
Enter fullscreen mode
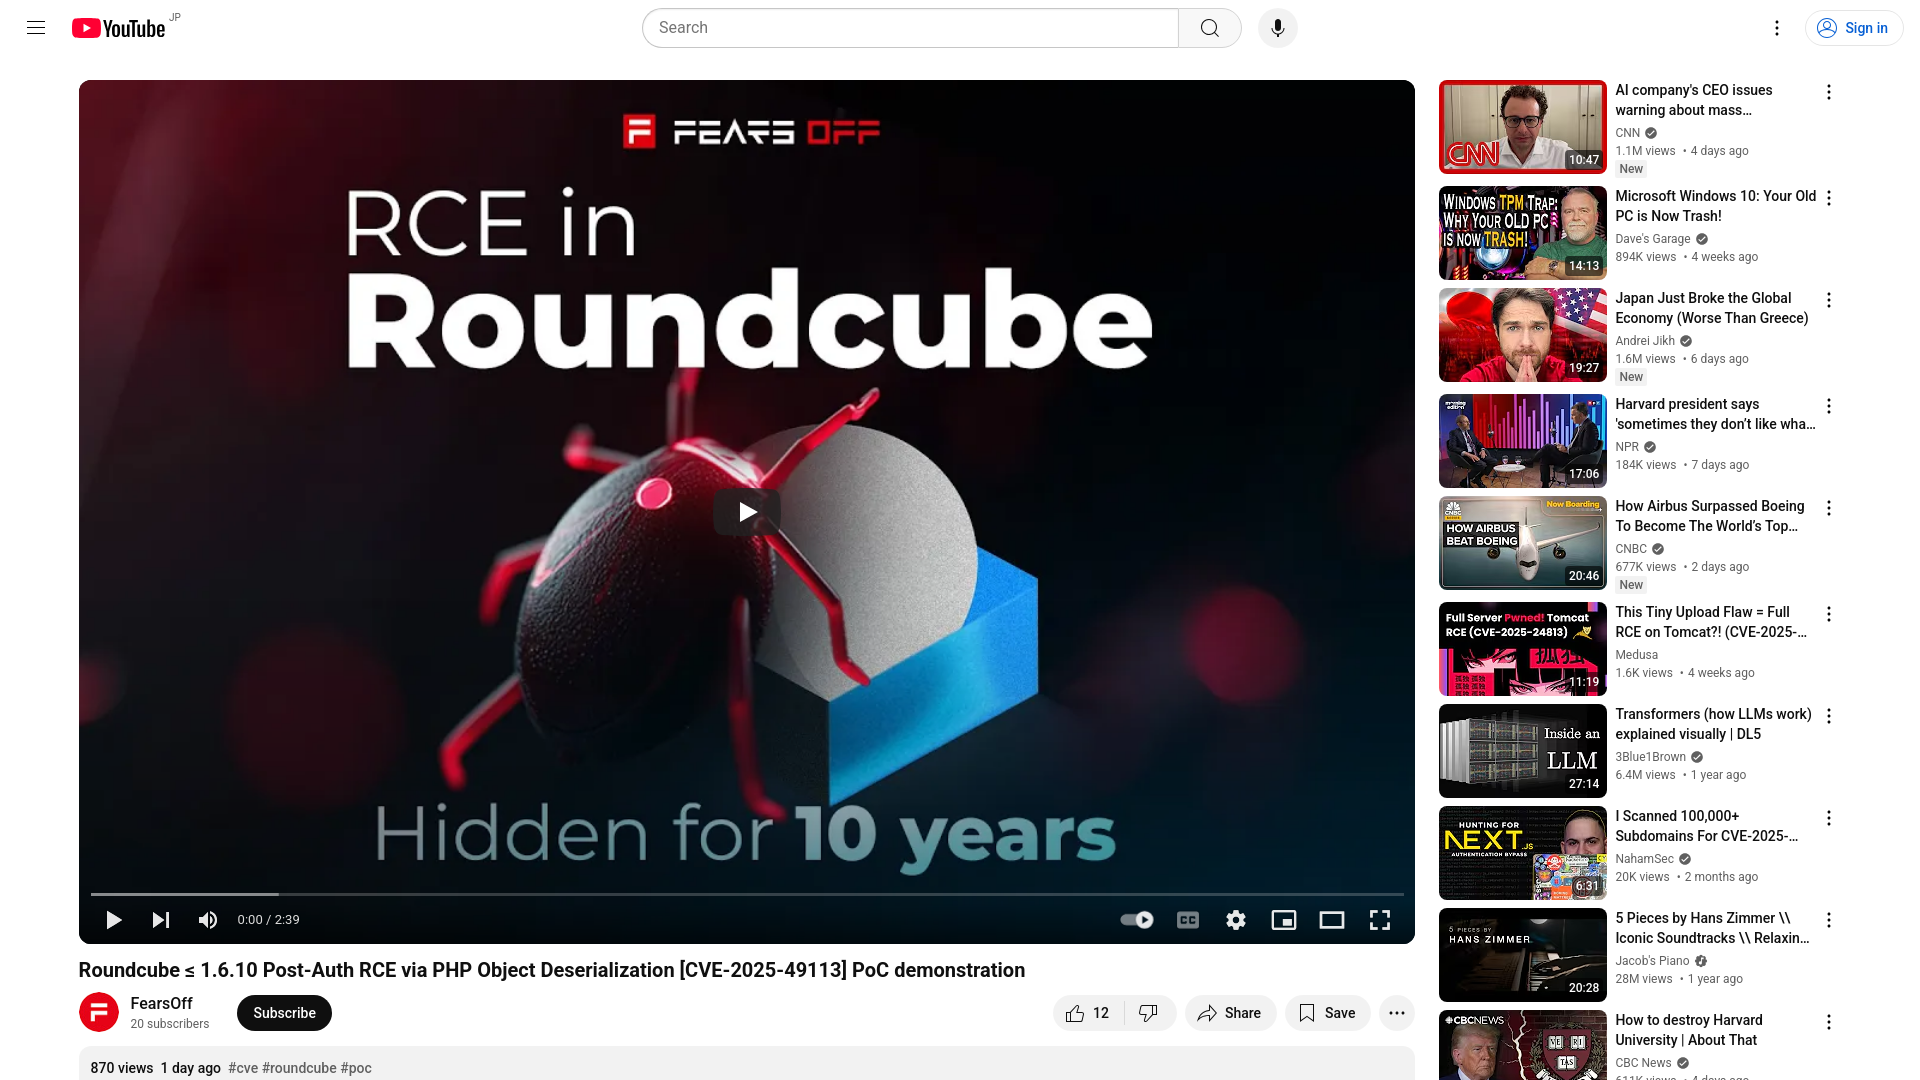[x=1380, y=920]
